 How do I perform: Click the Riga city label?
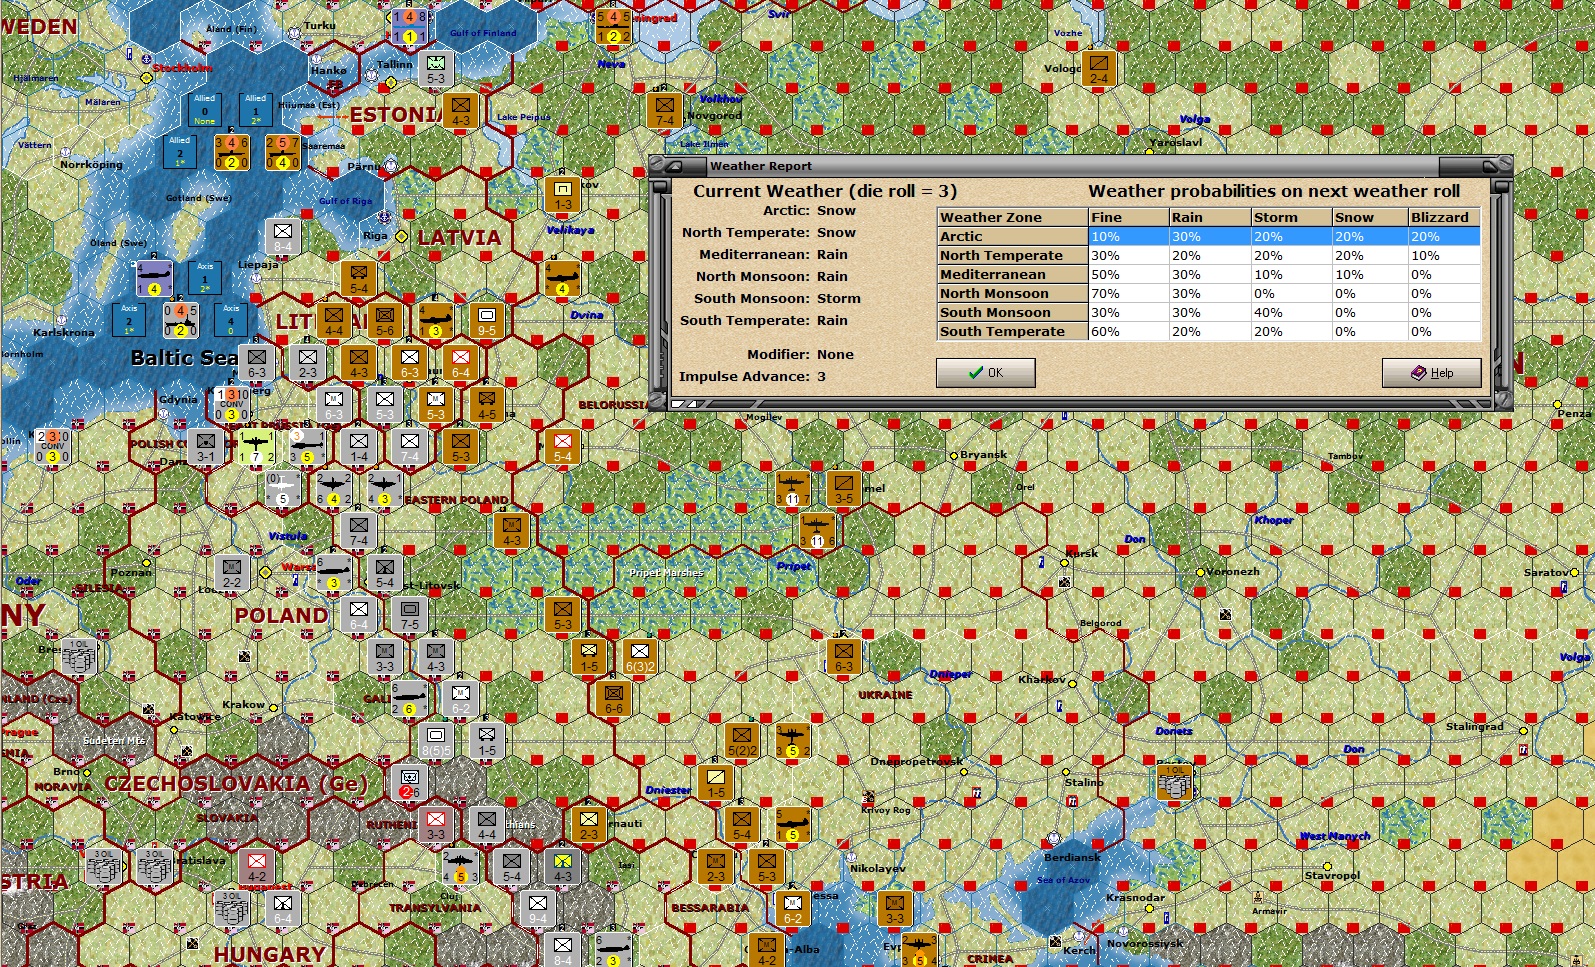375,236
